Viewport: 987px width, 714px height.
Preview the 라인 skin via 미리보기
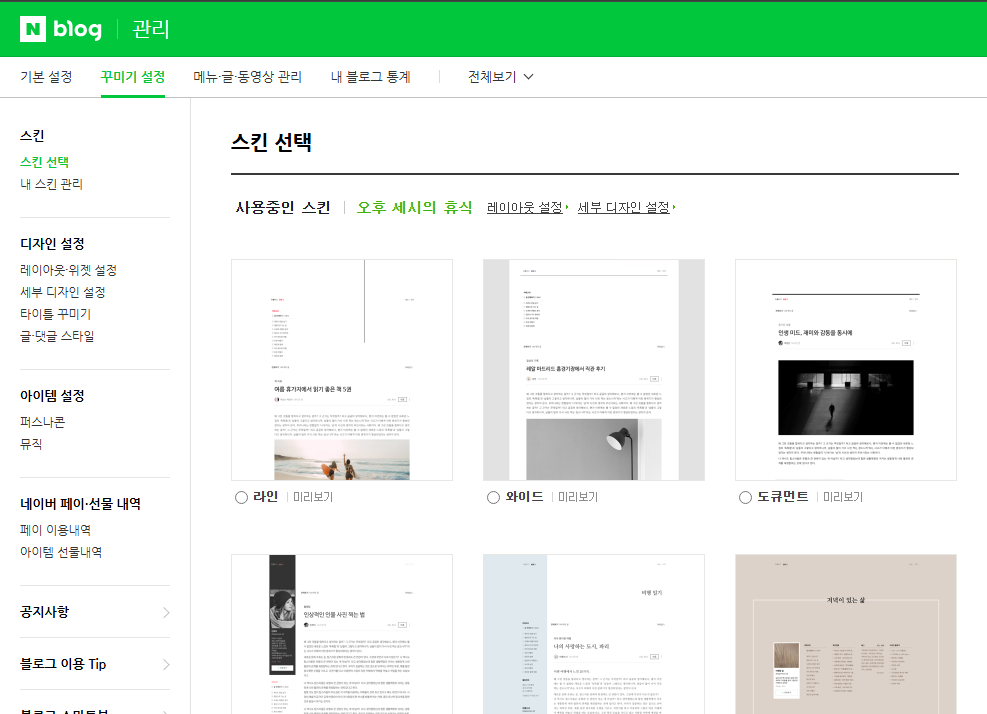coord(313,497)
